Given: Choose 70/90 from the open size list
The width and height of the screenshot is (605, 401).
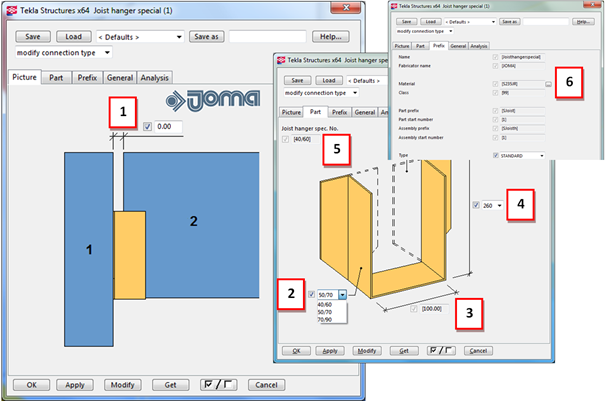Looking at the screenshot, I should click(325, 320).
